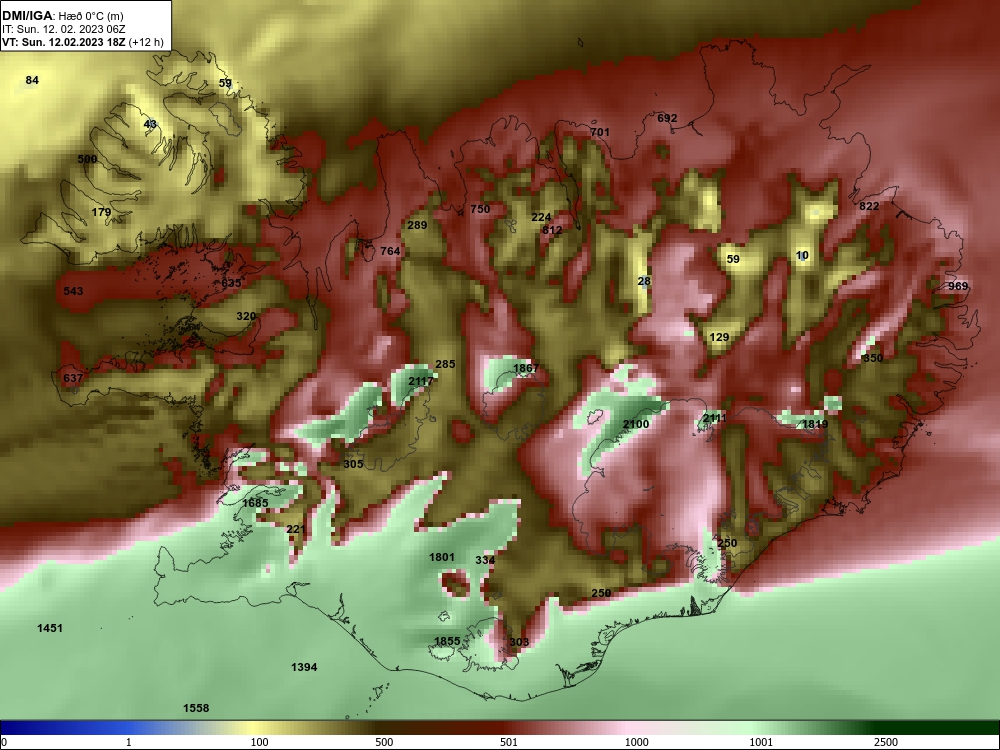Image resolution: width=1000 pixels, height=750 pixels.
Task: Pick the map value 635
Action: click(232, 283)
